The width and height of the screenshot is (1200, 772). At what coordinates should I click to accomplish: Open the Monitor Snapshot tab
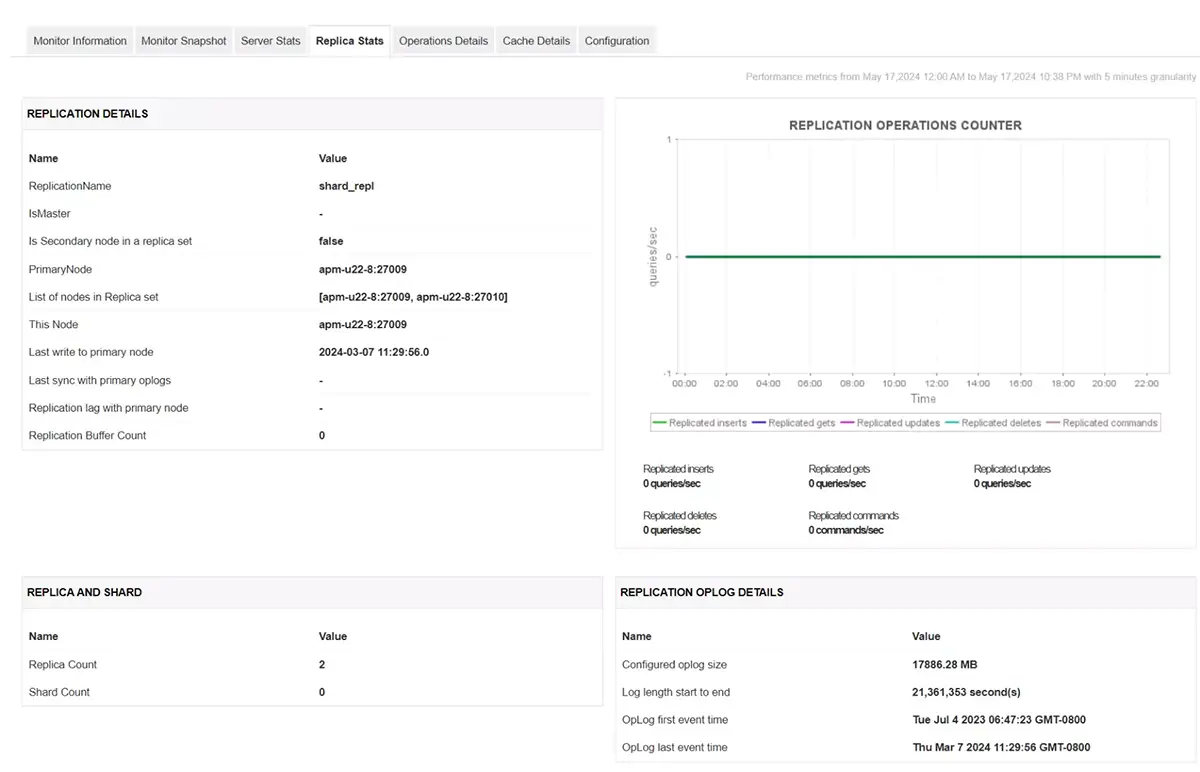pyautogui.click(x=184, y=41)
